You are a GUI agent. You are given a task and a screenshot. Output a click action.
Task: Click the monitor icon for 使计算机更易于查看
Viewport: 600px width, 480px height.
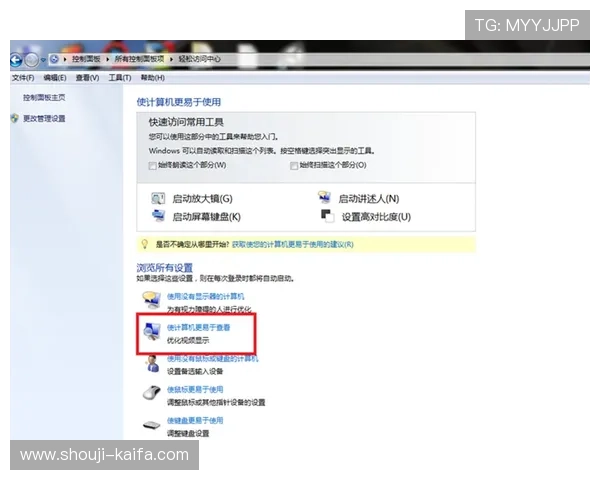pyautogui.click(x=152, y=331)
